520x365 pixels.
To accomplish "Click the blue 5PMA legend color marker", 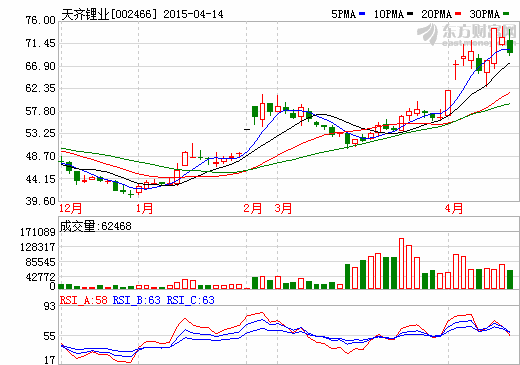I will click(x=362, y=14).
